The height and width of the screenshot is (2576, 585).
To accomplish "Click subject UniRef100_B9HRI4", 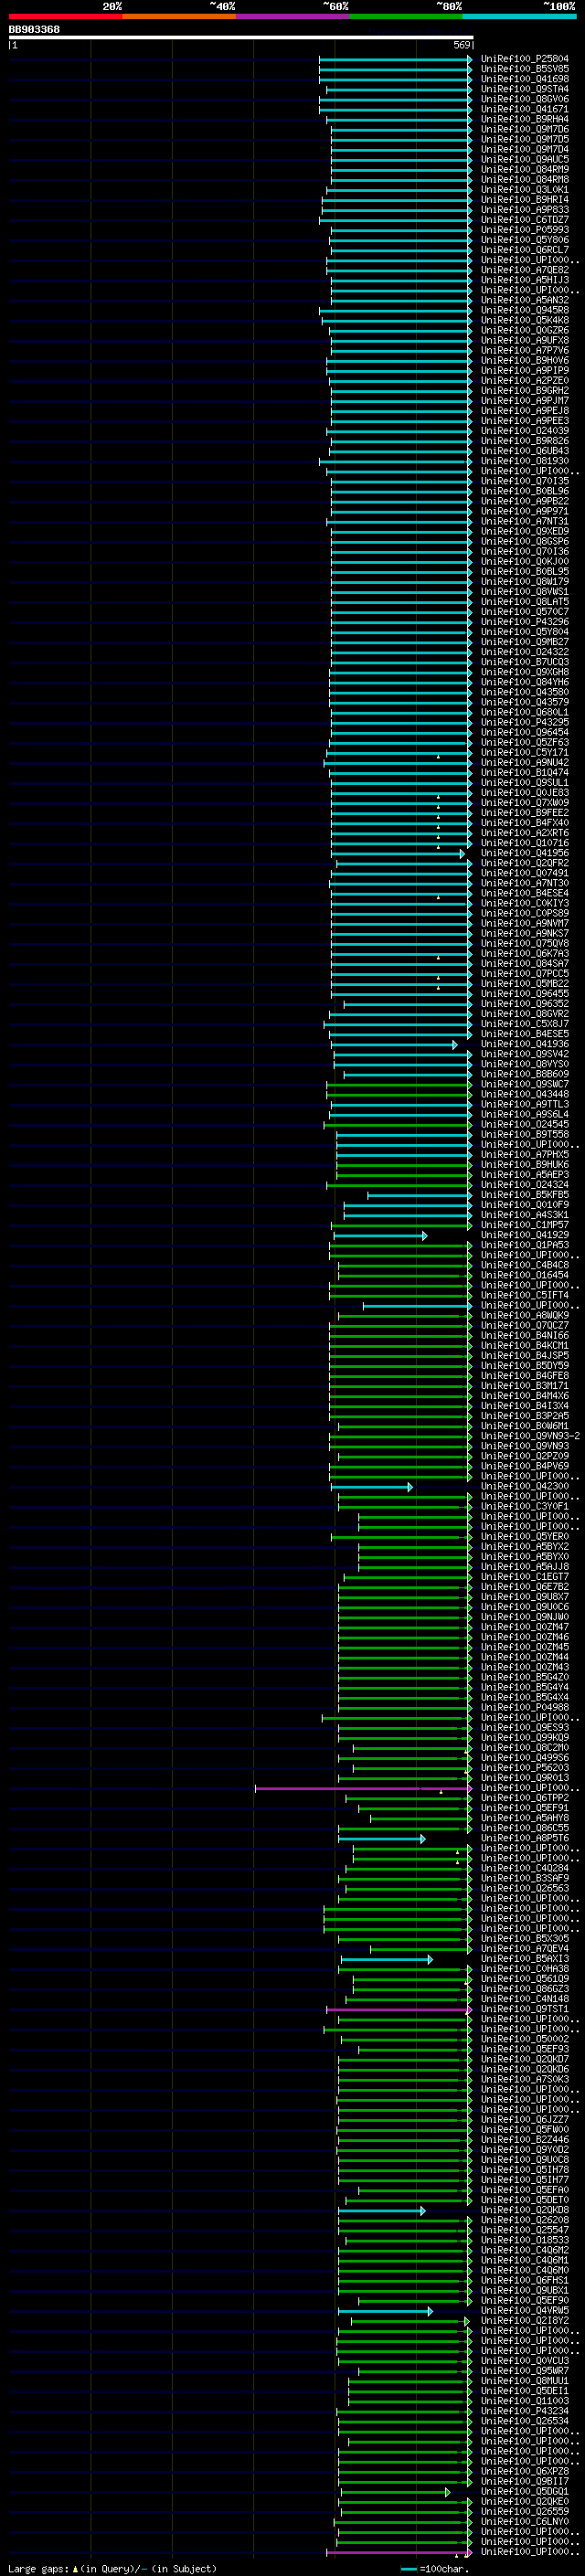I will [525, 199].
